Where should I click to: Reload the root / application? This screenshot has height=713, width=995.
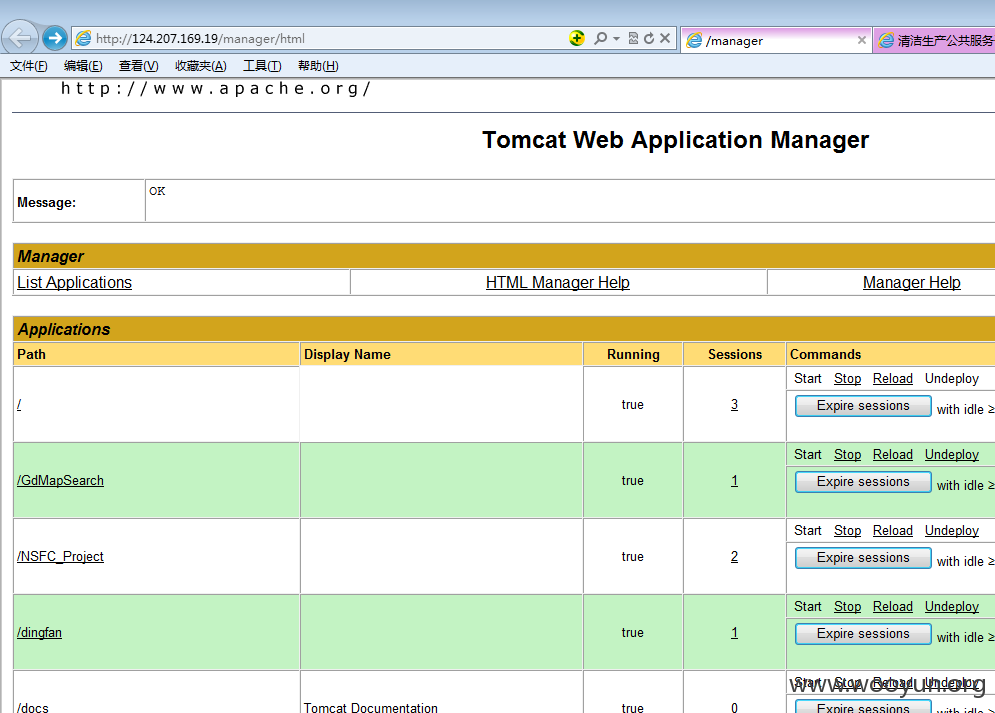pyautogui.click(x=892, y=379)
